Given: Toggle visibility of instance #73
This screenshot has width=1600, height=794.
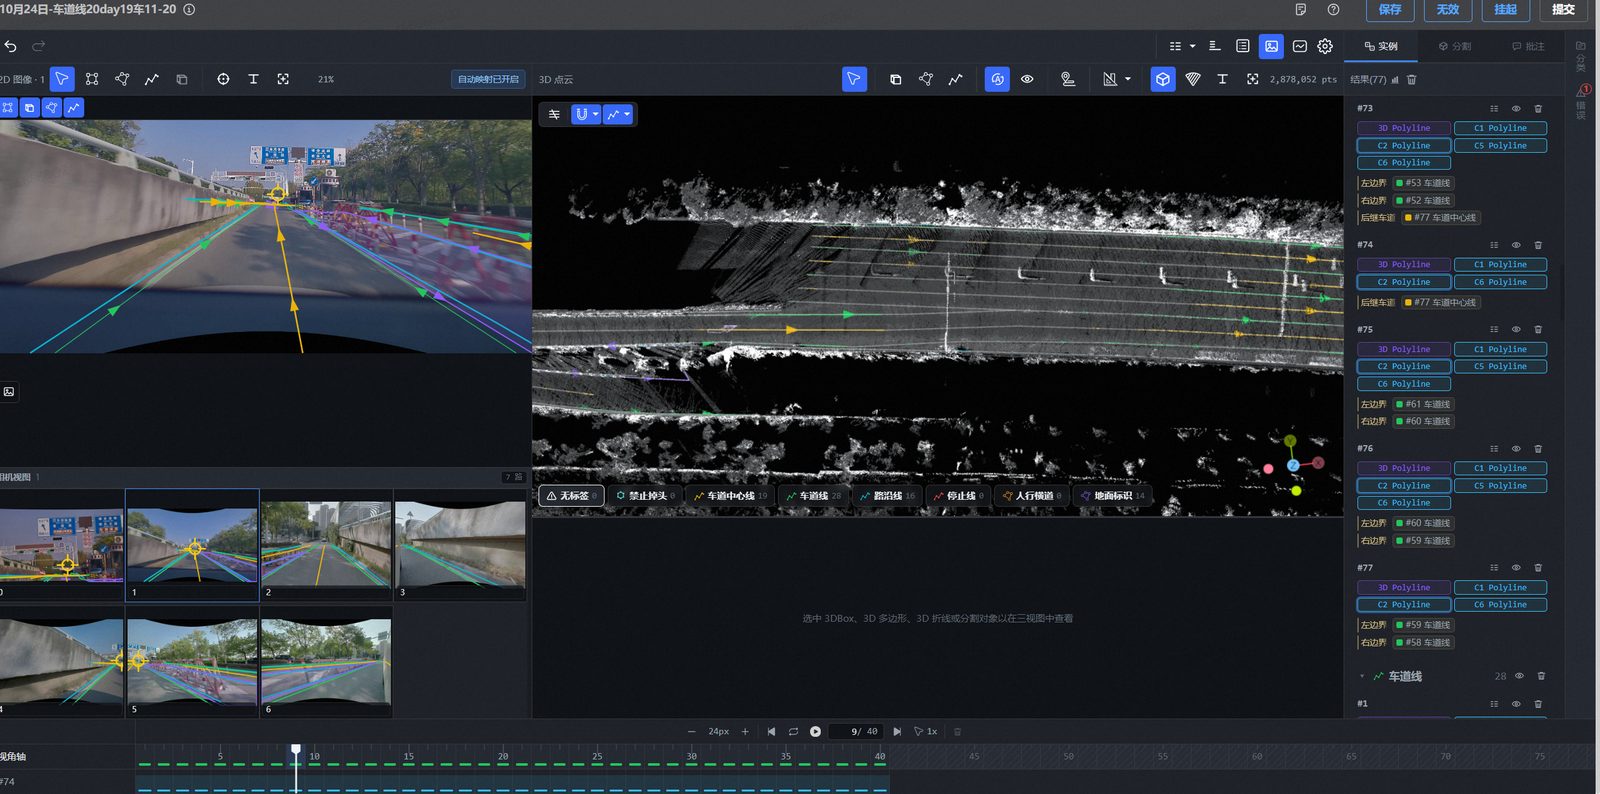Looking at the screenshot, I should (x=1516, y=108).
